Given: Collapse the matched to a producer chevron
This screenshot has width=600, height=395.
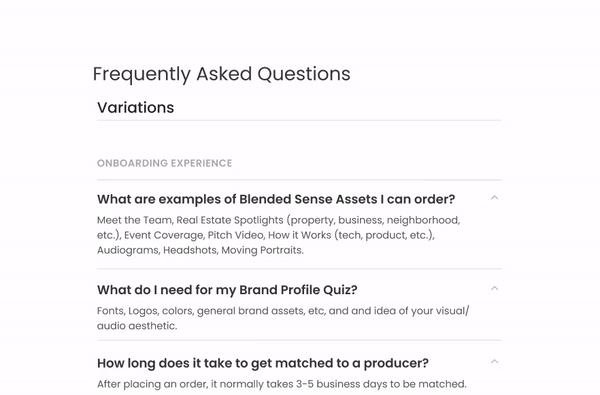Looking at the screenshot, I should pyautogui.click(x=494, y=361).
